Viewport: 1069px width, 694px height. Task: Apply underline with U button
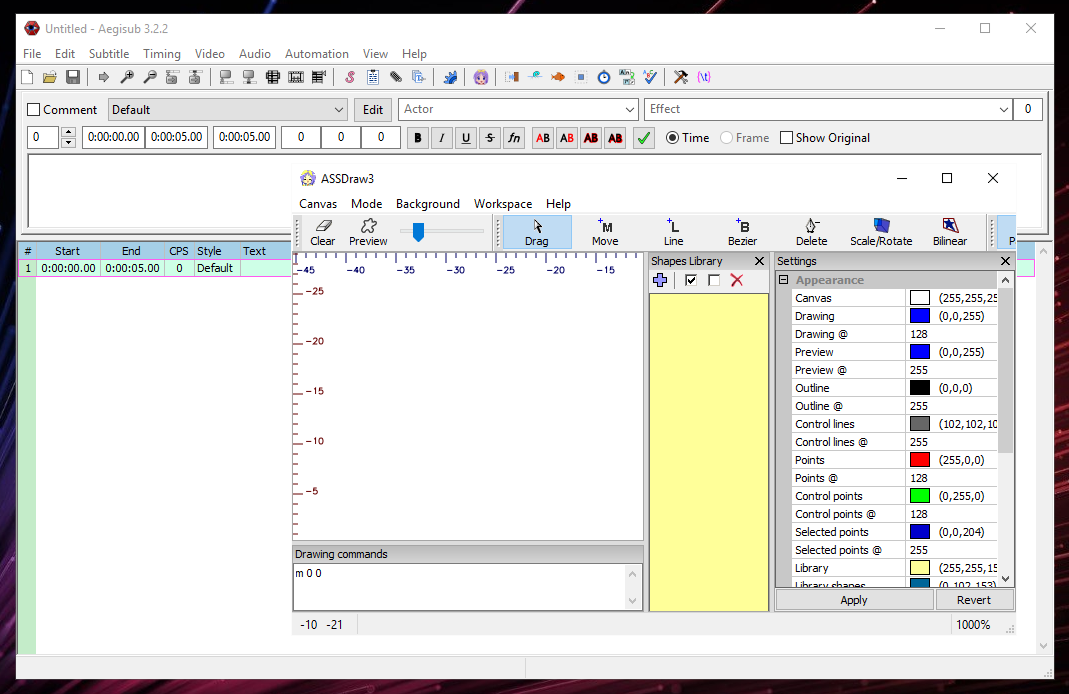[x=466, y=138]
